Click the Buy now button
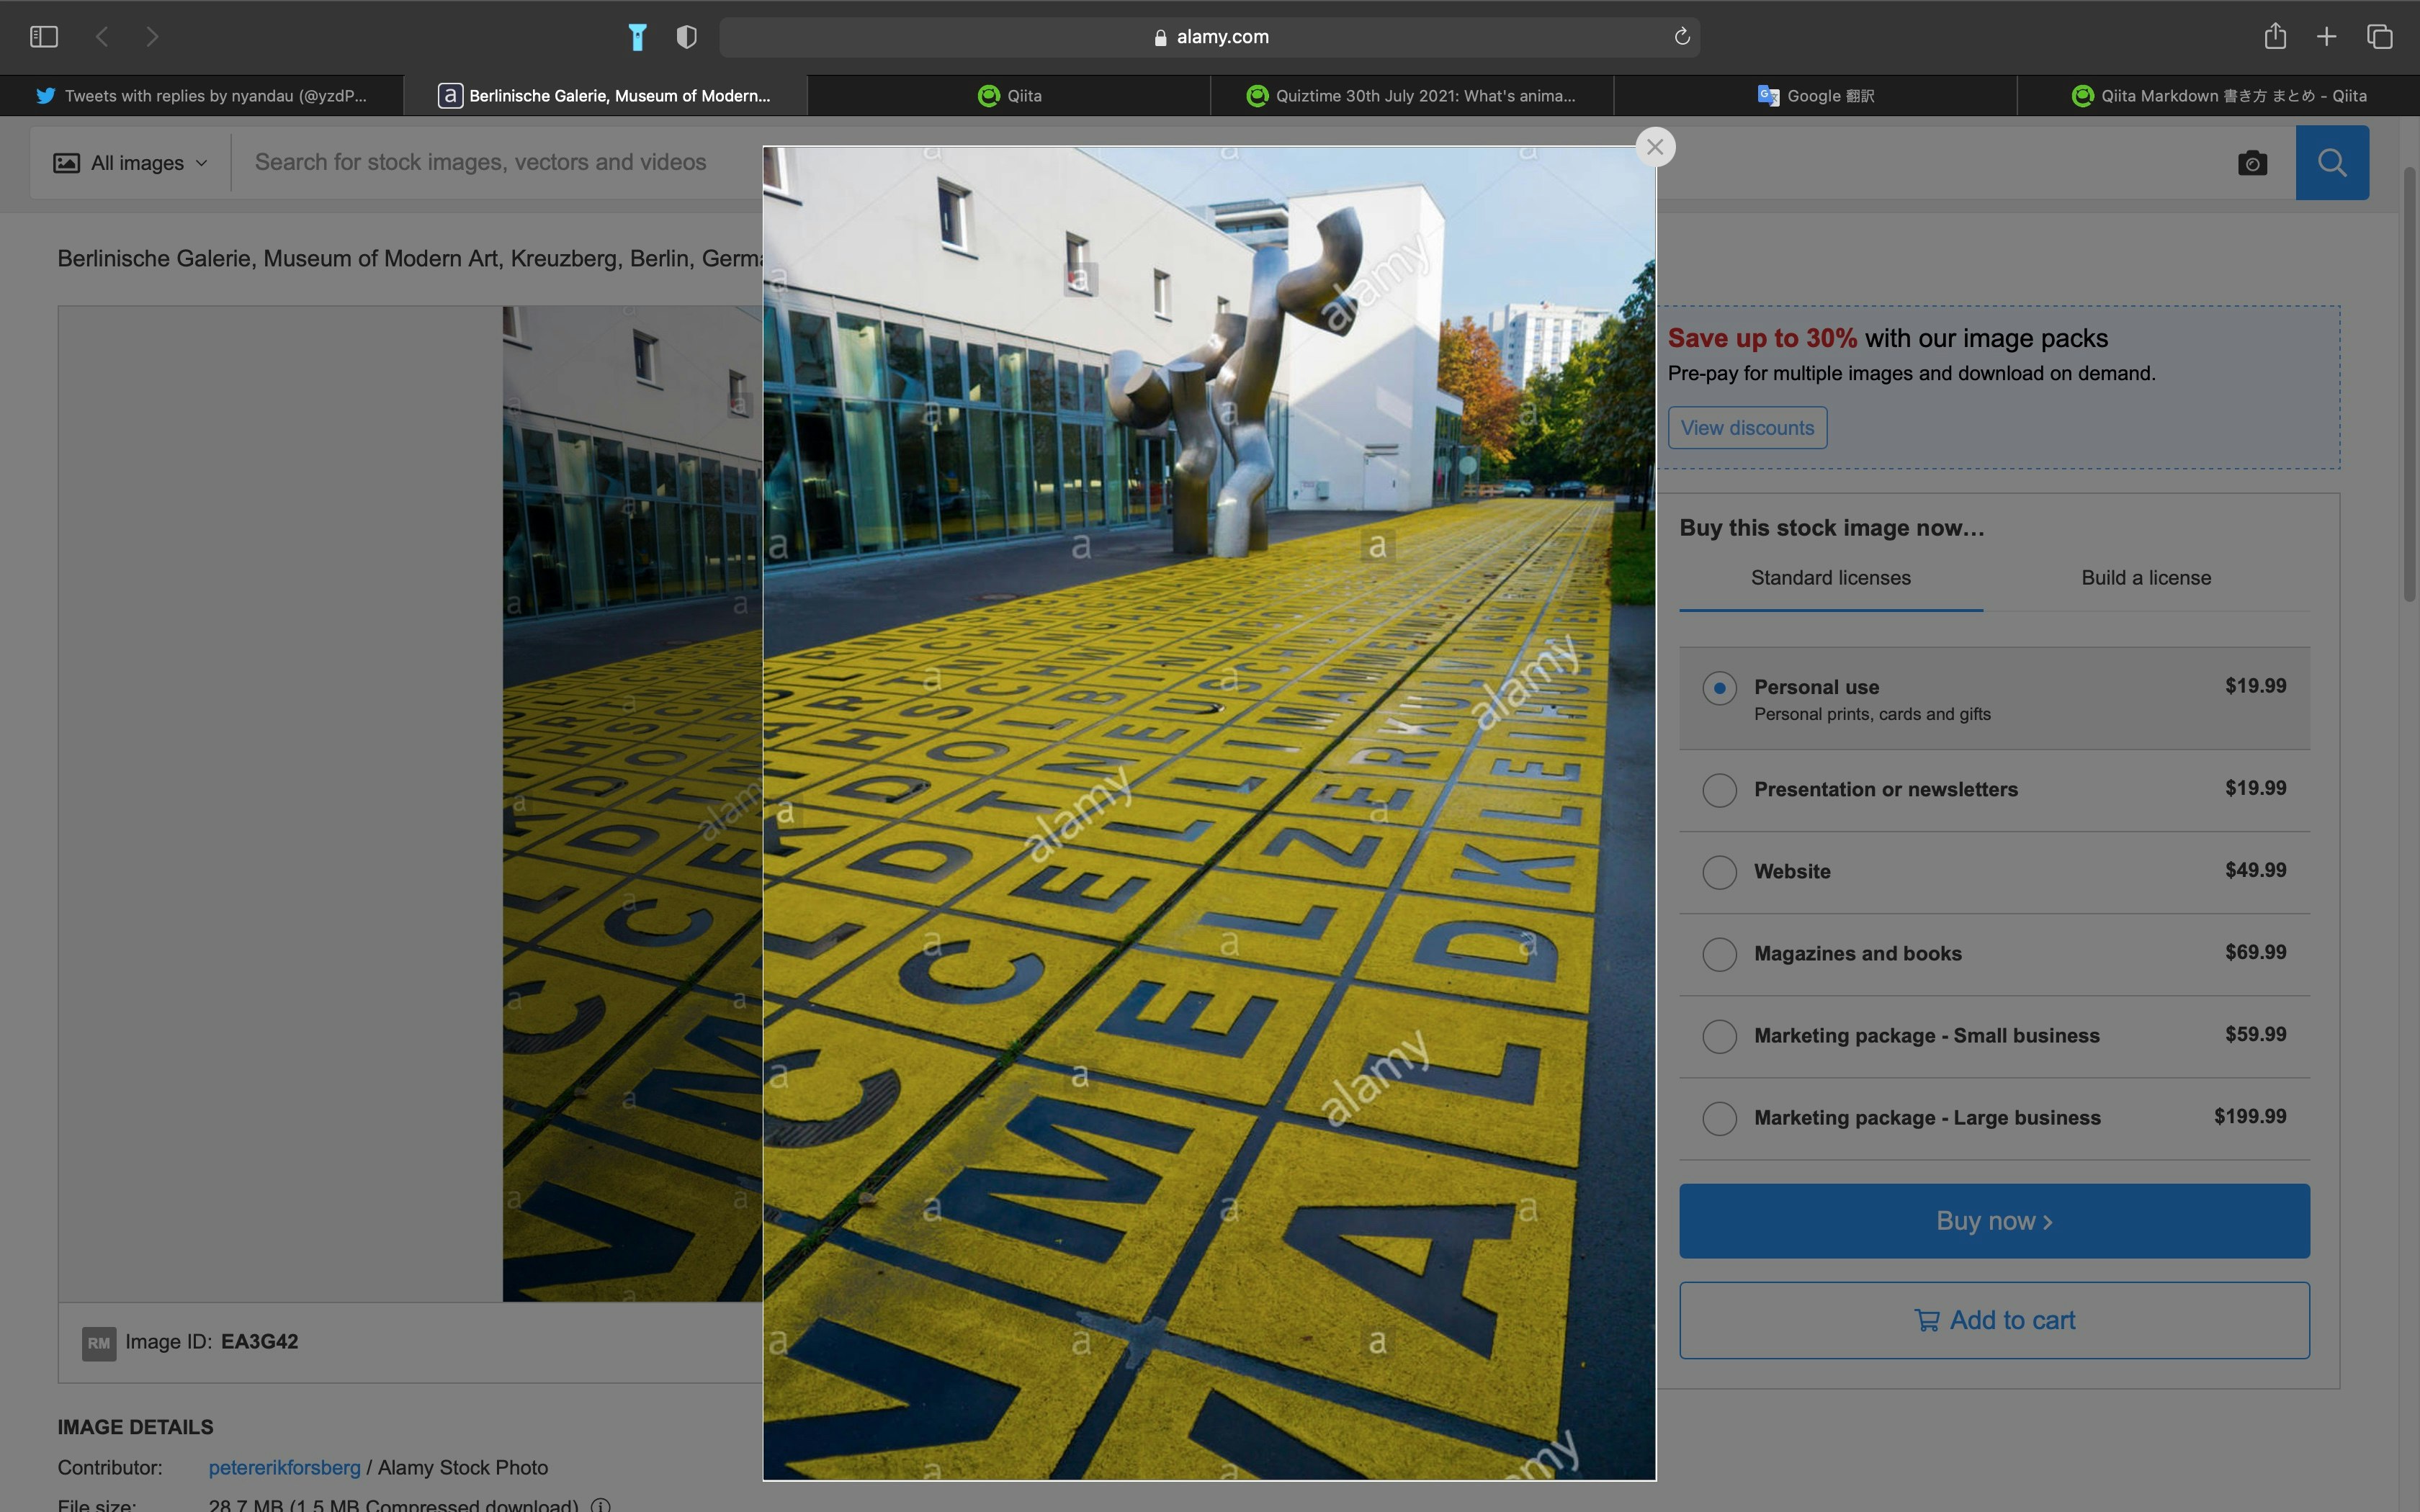 [x=1994, y=1221]
